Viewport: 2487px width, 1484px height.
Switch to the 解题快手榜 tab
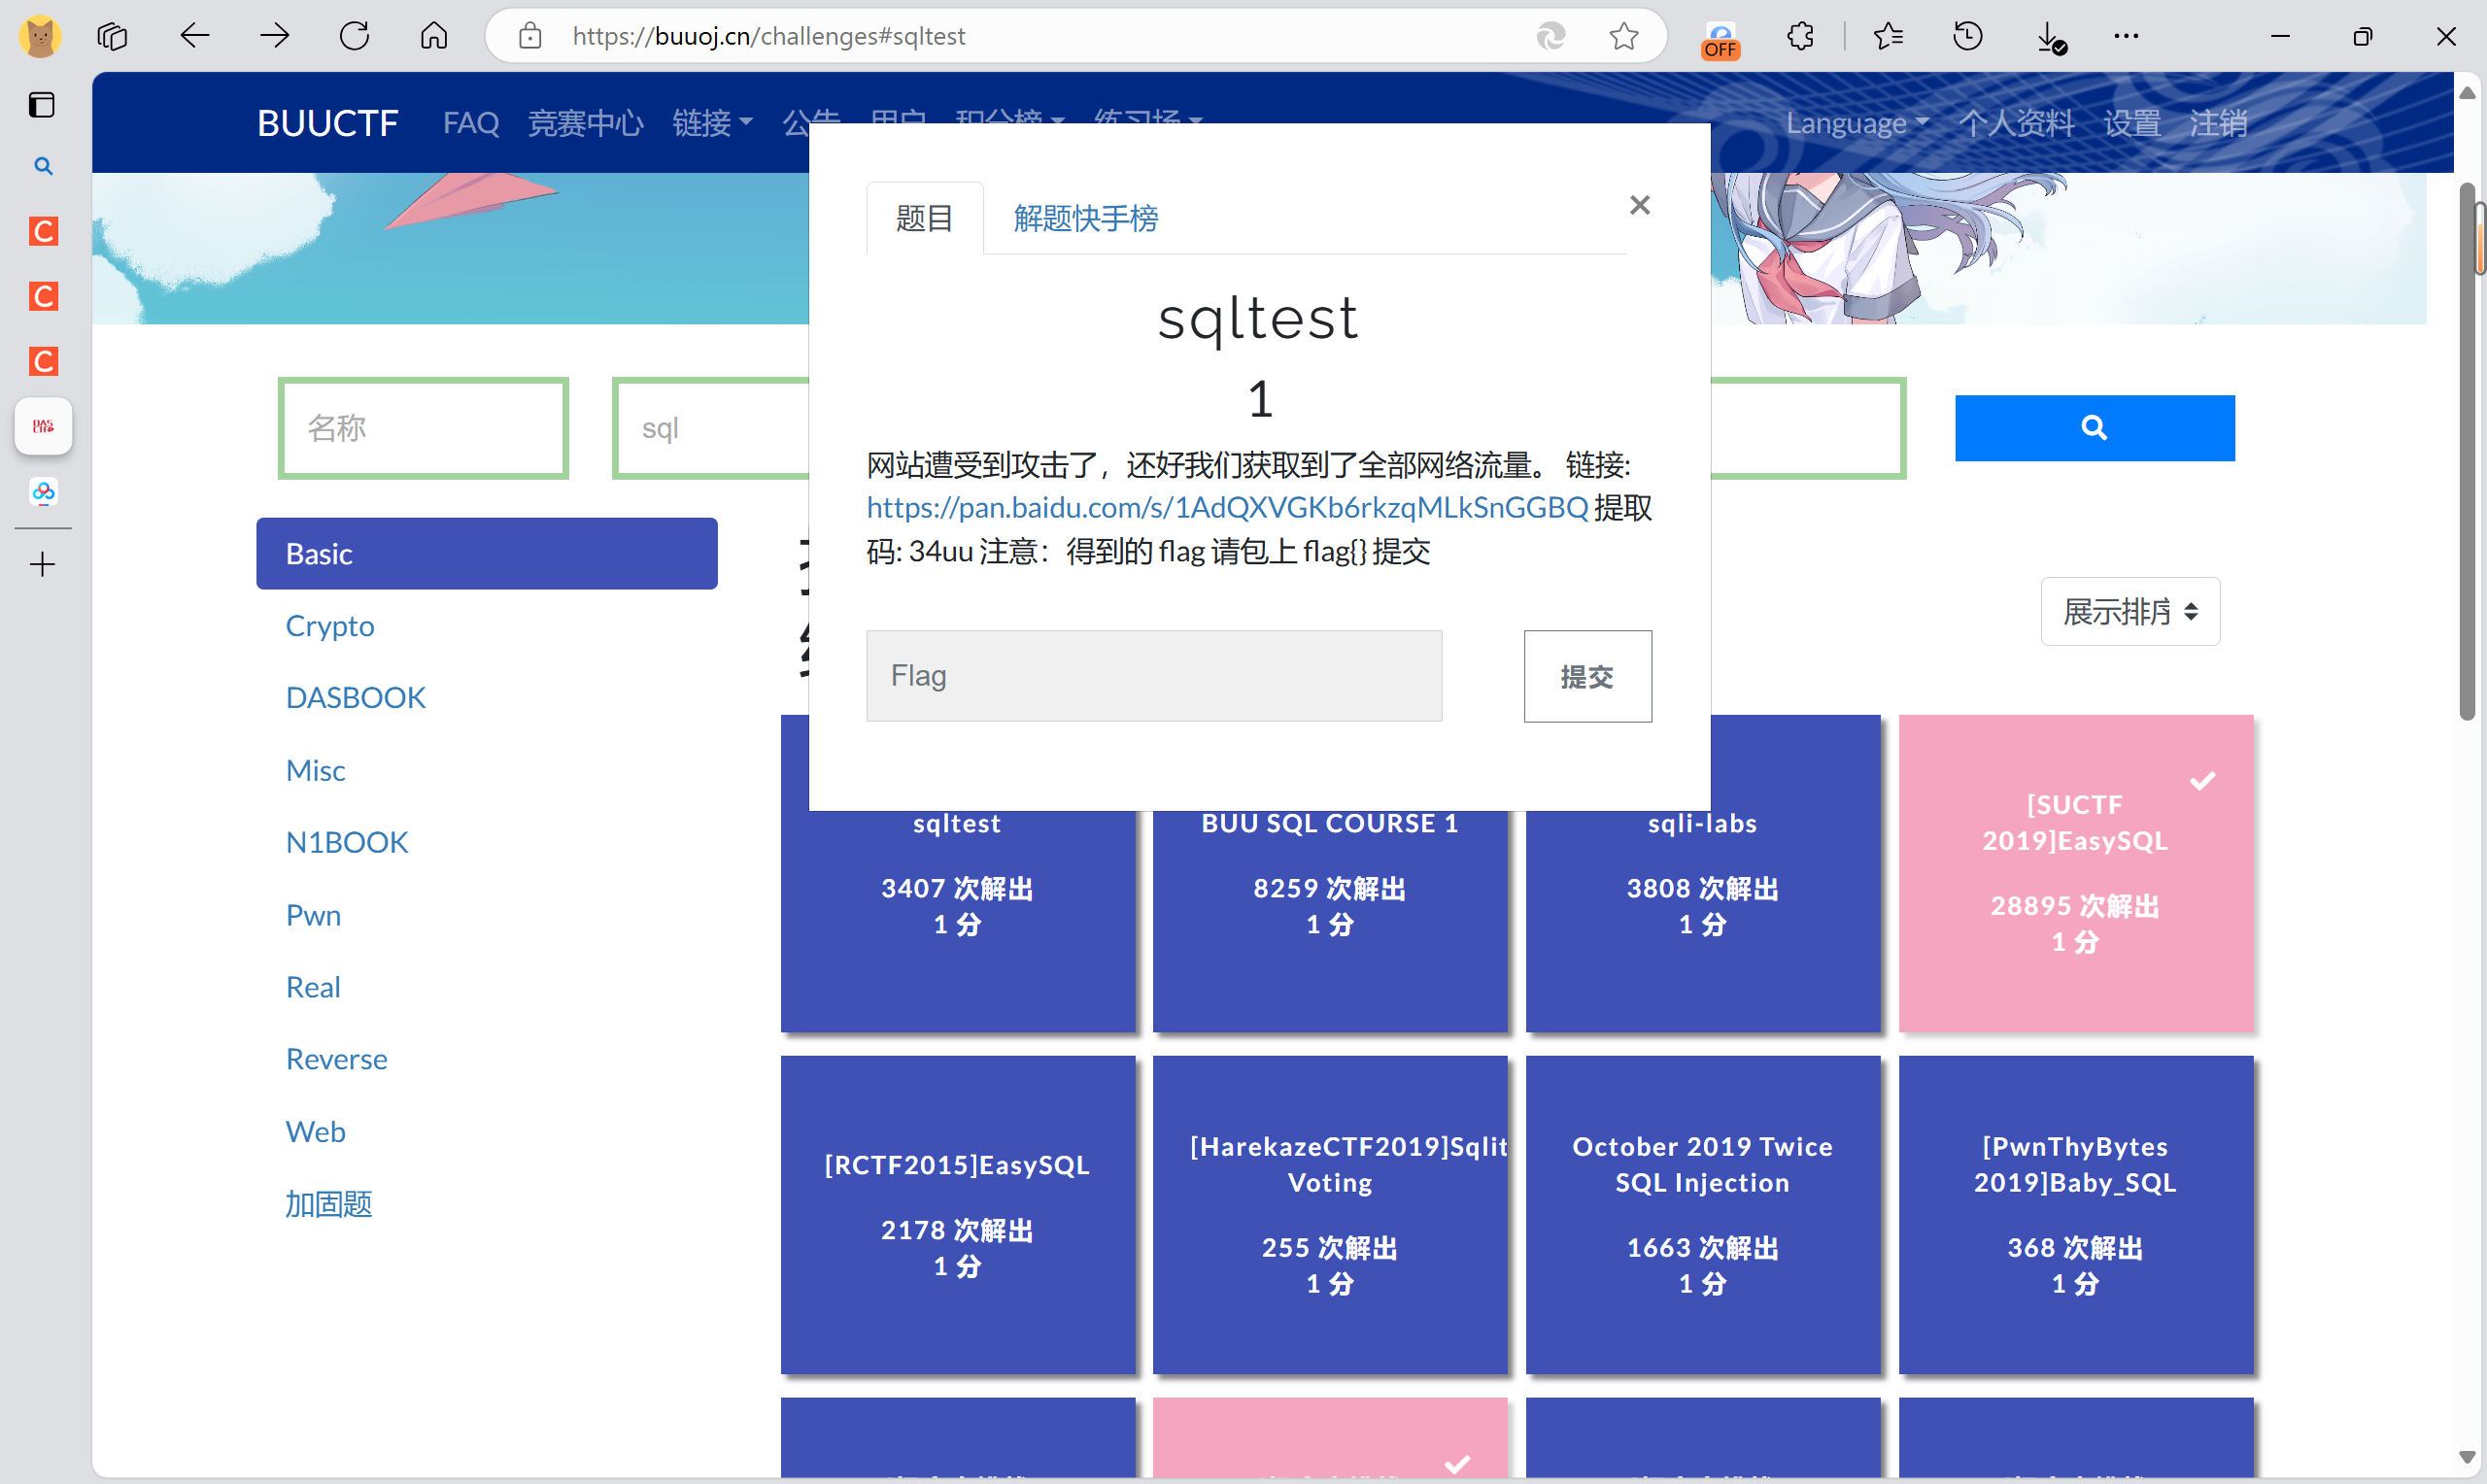(1085, 218)
